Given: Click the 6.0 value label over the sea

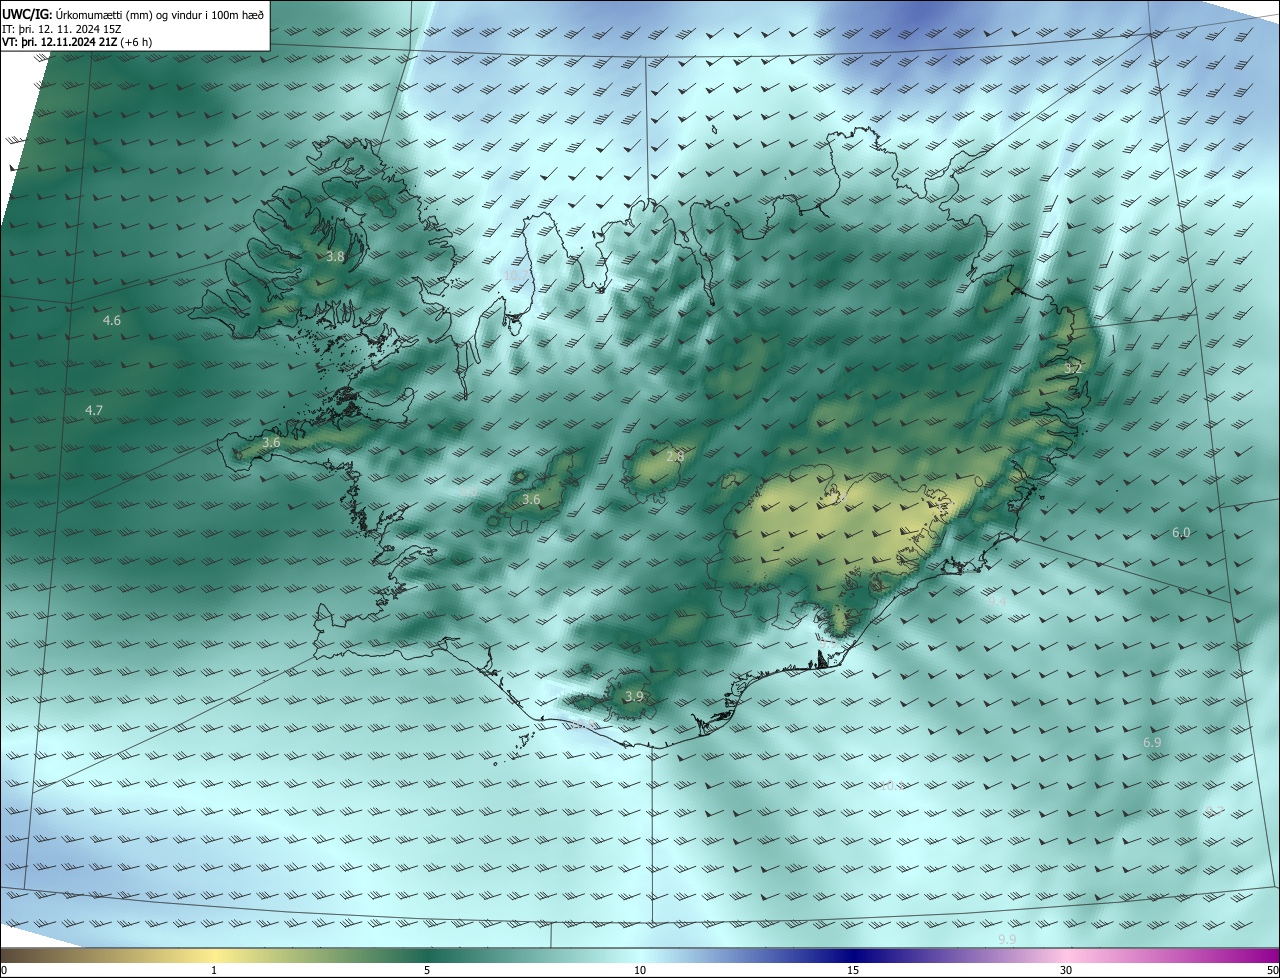Looking at the screenshot, I should pyautogui.click(x=1181, y=533).
